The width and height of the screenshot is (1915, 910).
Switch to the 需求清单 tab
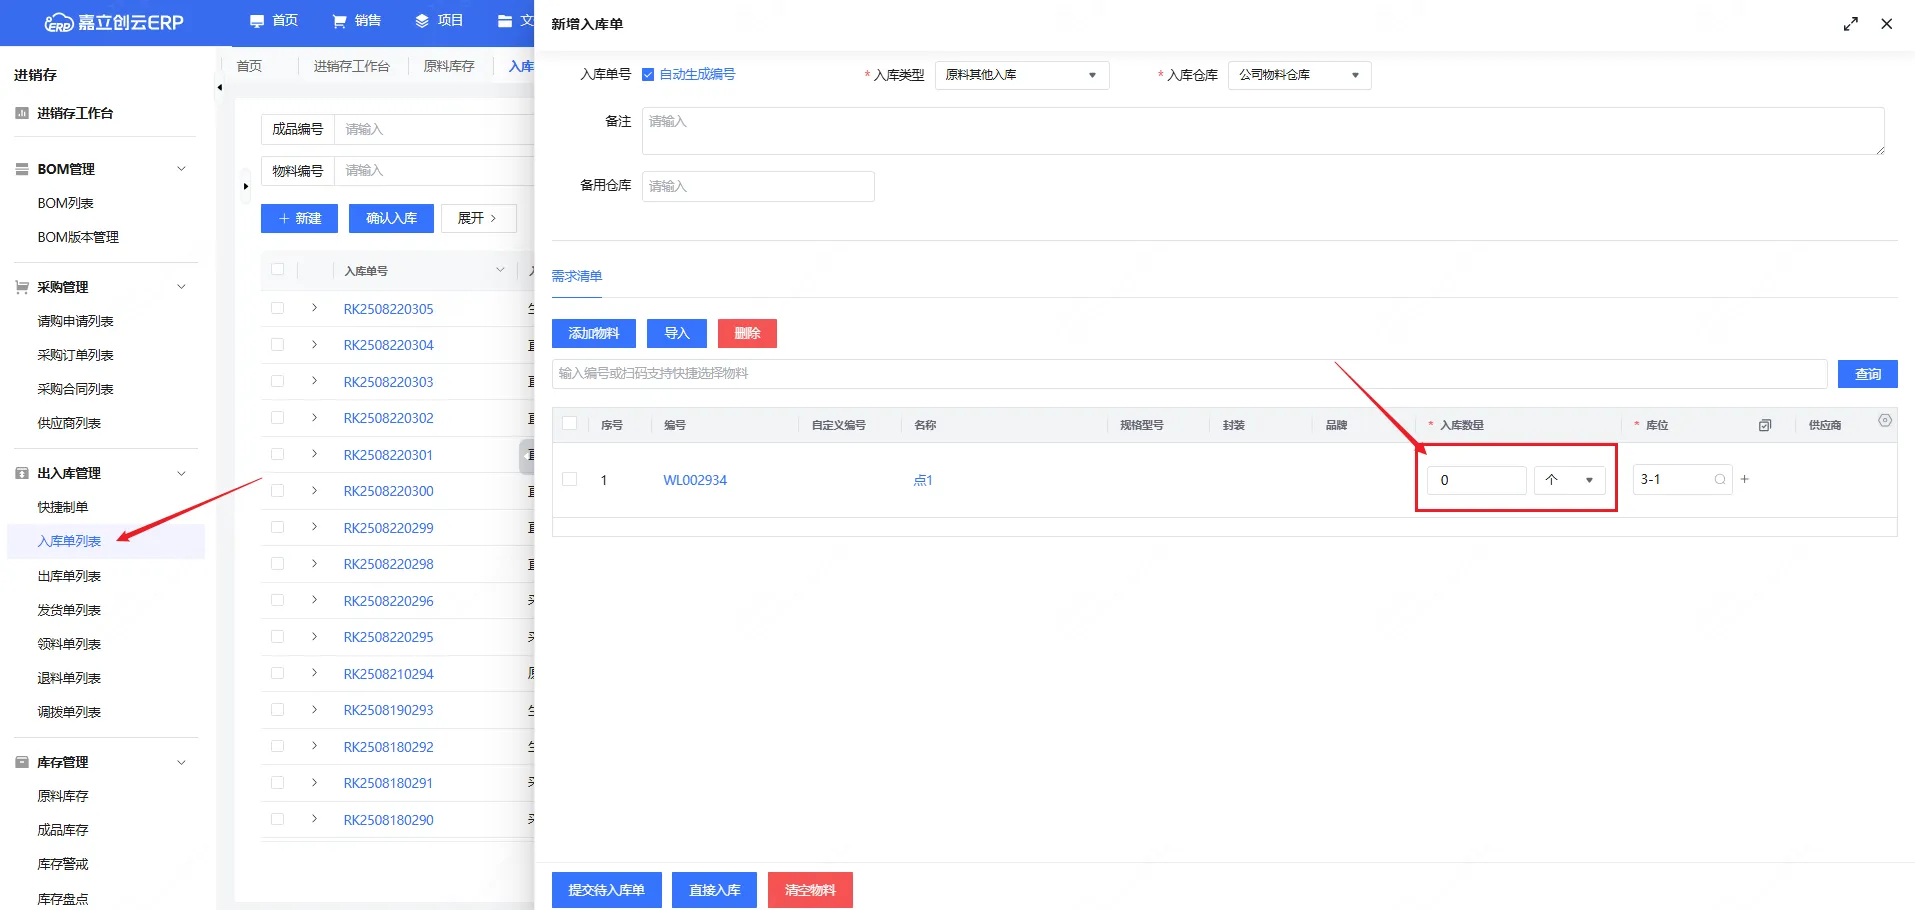(x=577, y=276)
